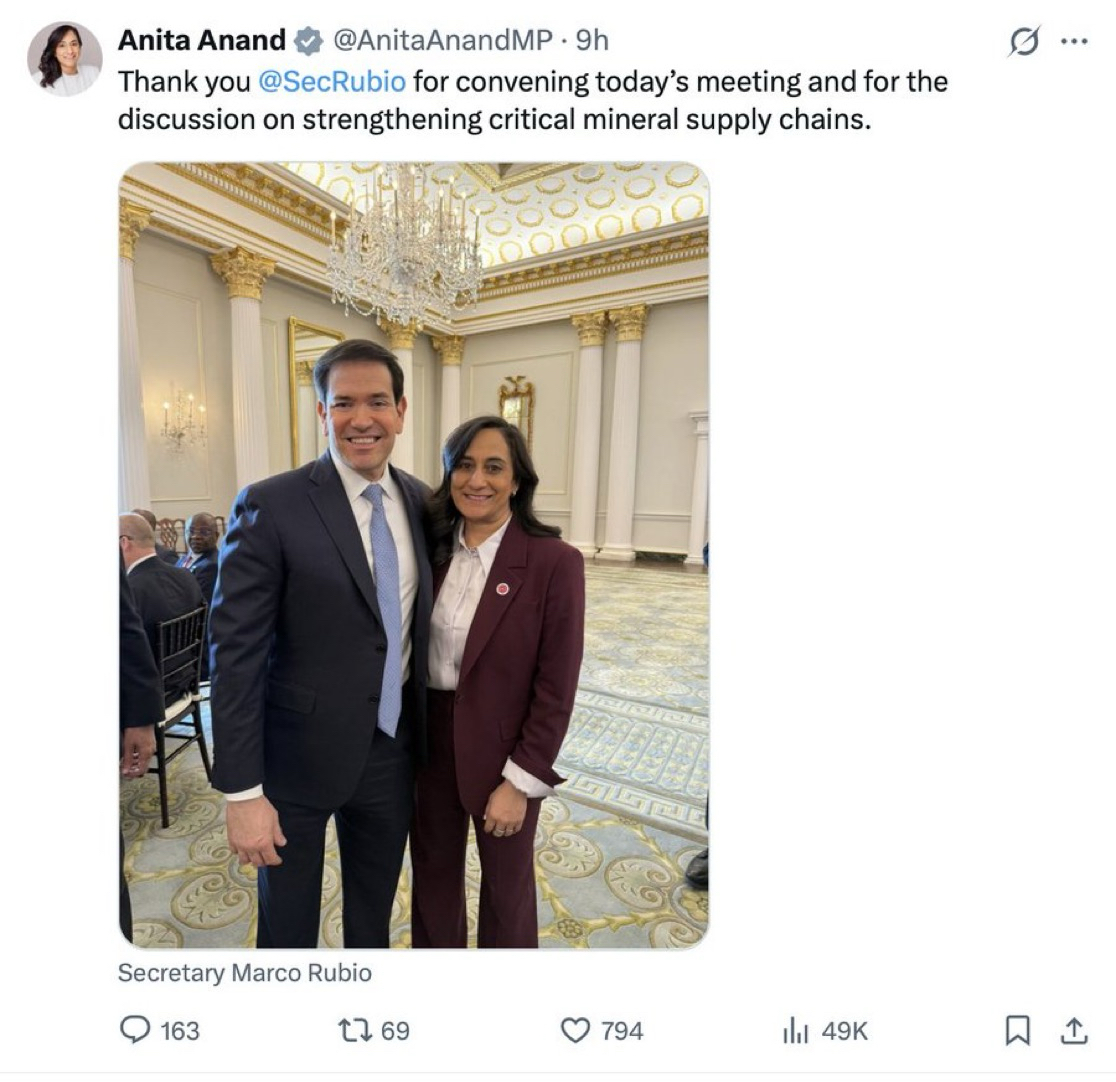Viewport: 1116px width, 1082px height.
Task: Open Anita Anand's profile avatar
Action: click(x=64, y=59)
